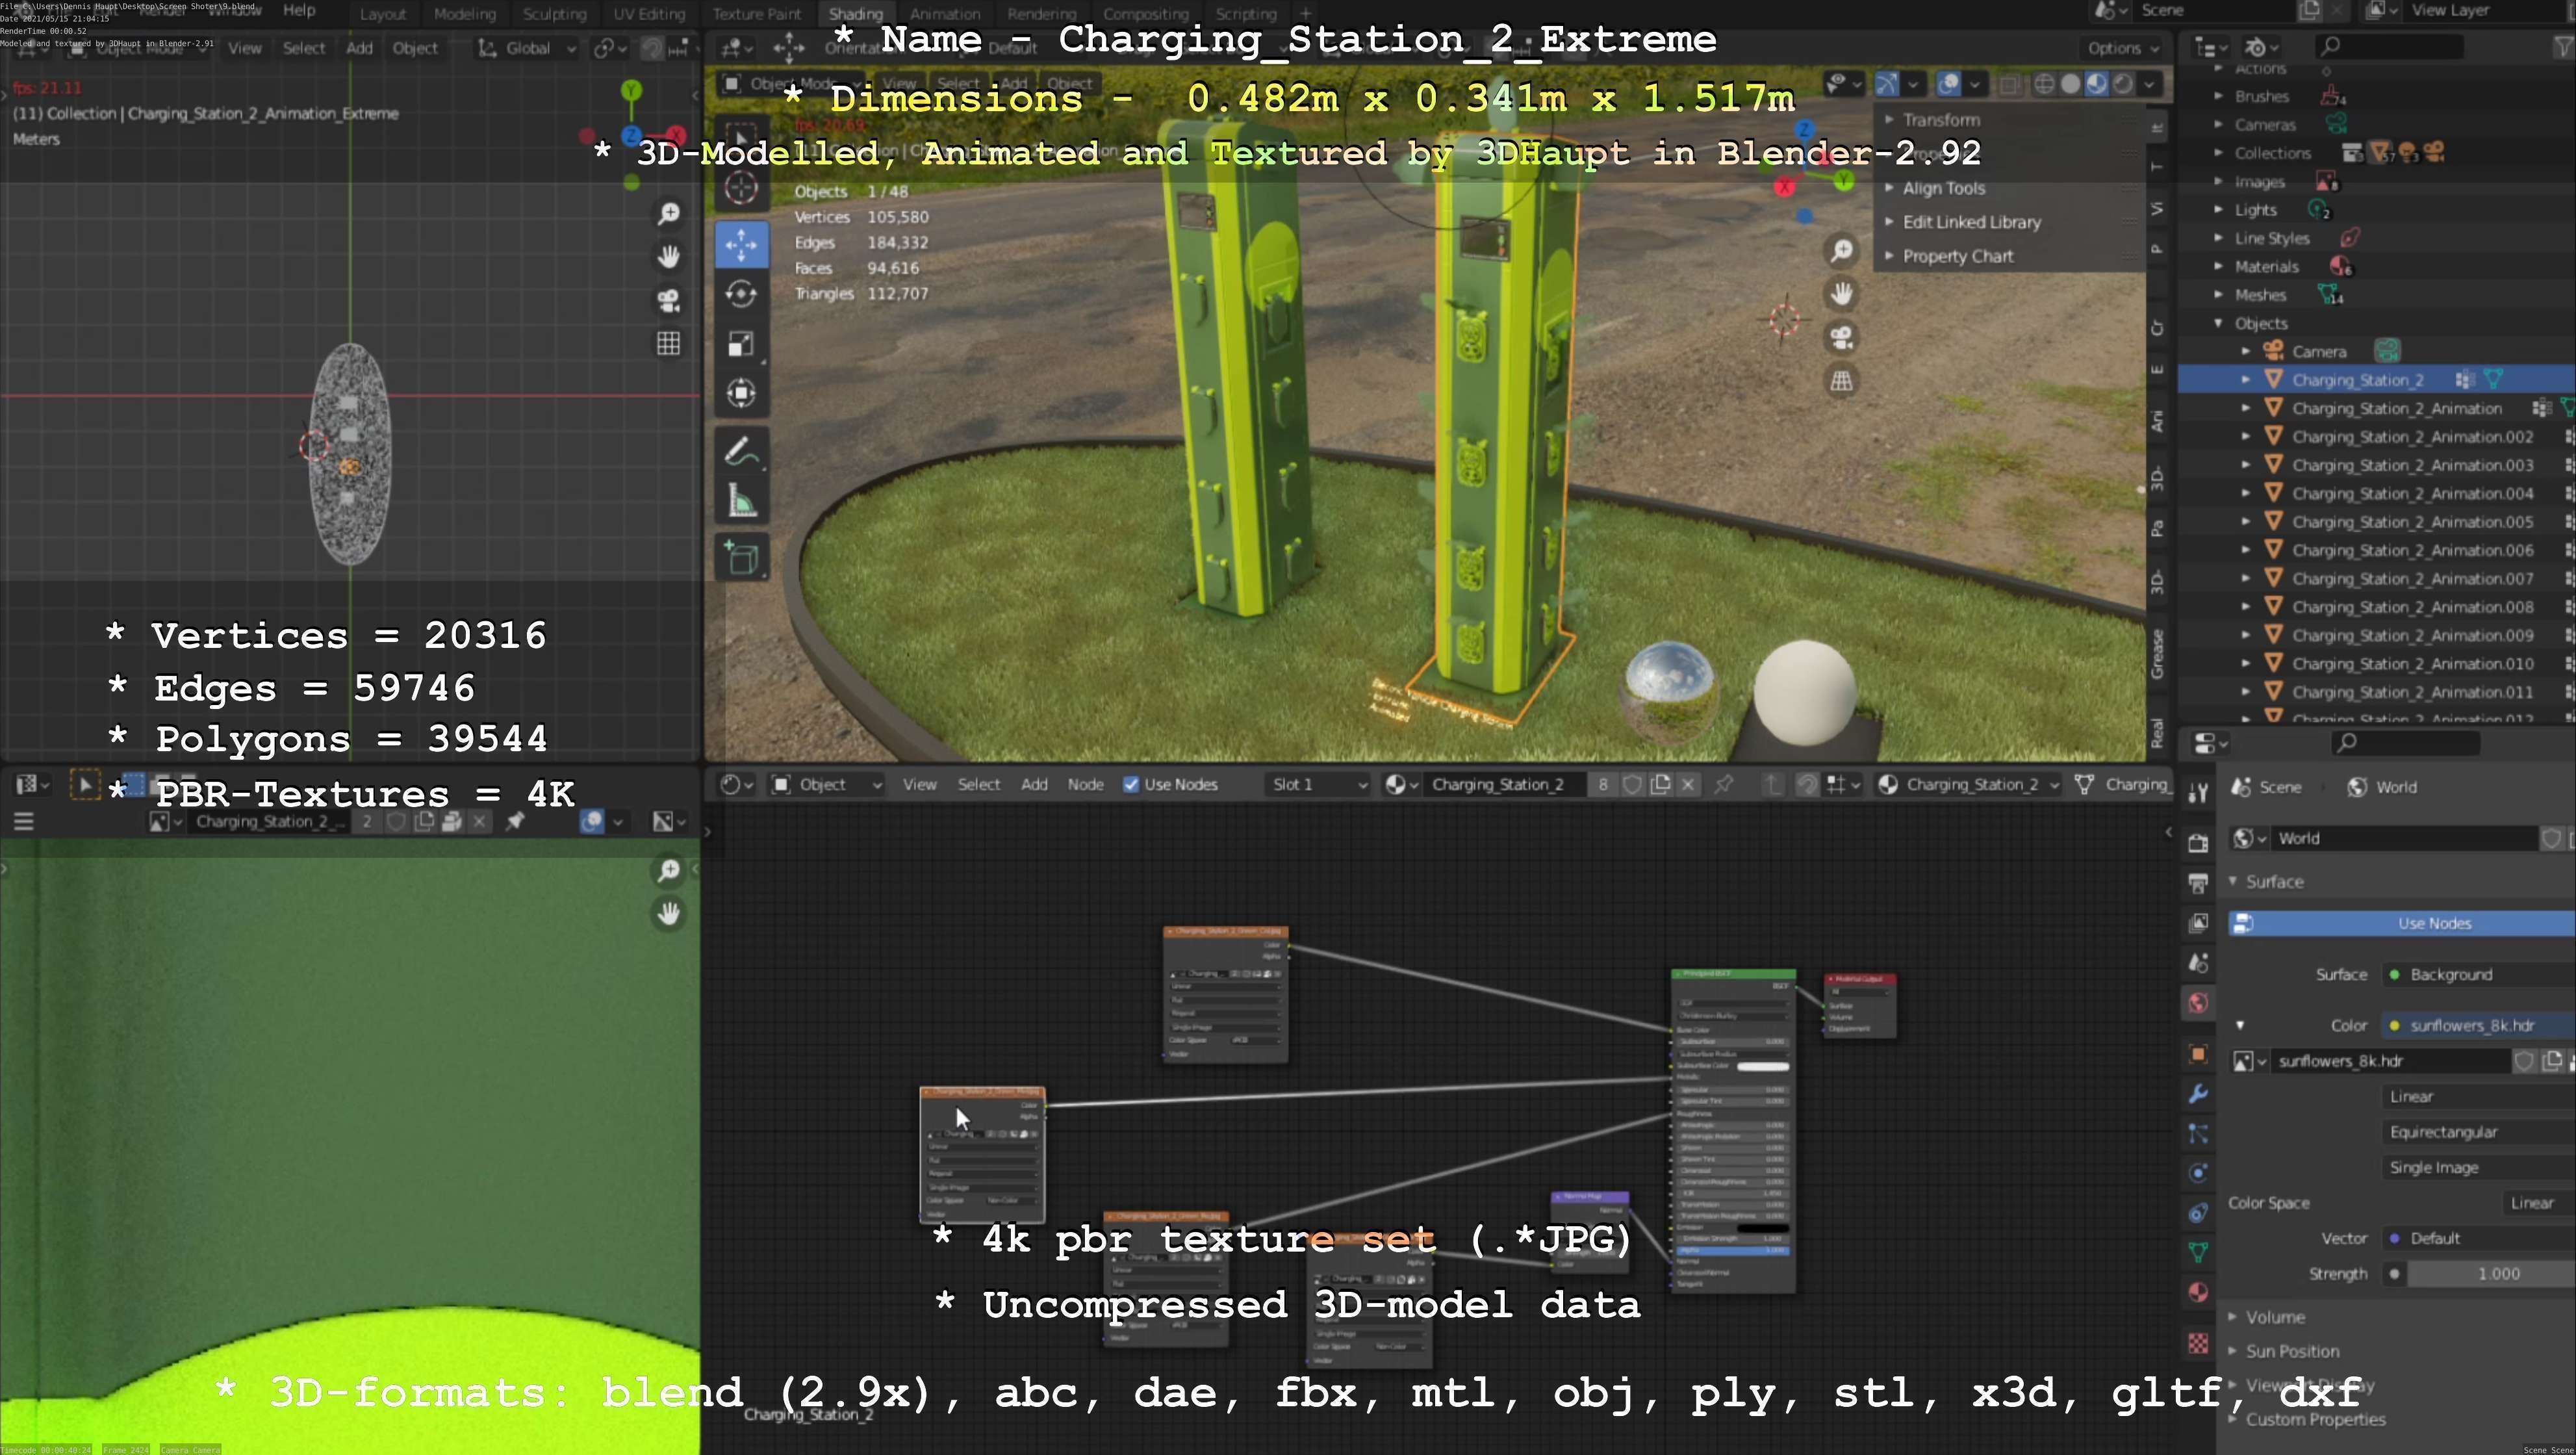Screen dimensions: 2576x1455
Task: Toggle camera view in main viewport
Action: (1841, 337)
